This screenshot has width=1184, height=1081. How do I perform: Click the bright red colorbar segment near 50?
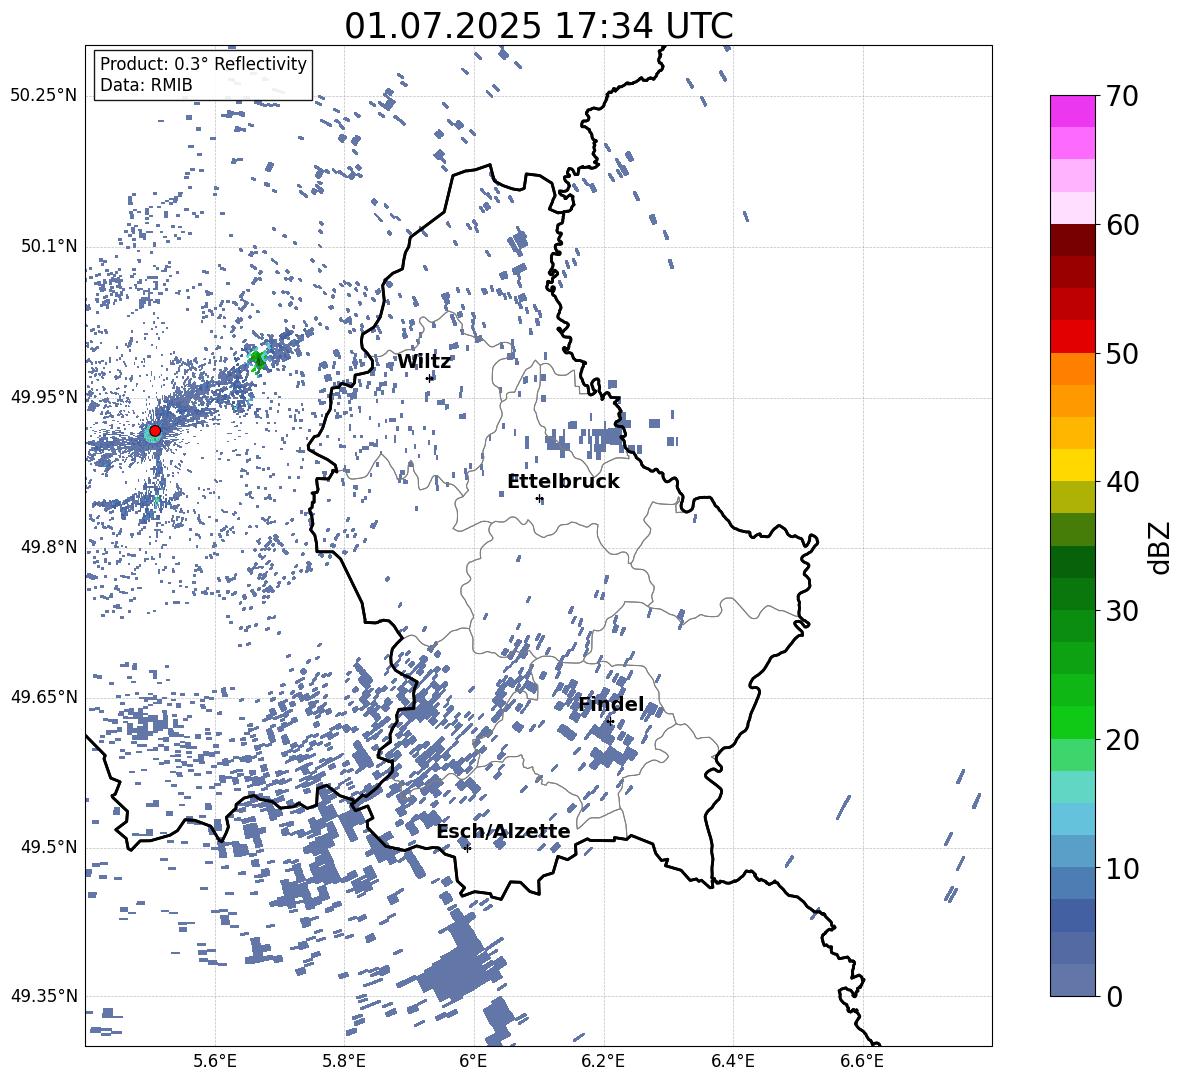[x=1072, y=337]
